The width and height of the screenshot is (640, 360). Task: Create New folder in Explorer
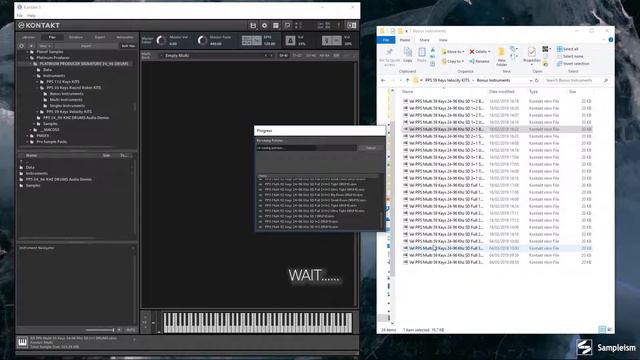coord(502,57)
